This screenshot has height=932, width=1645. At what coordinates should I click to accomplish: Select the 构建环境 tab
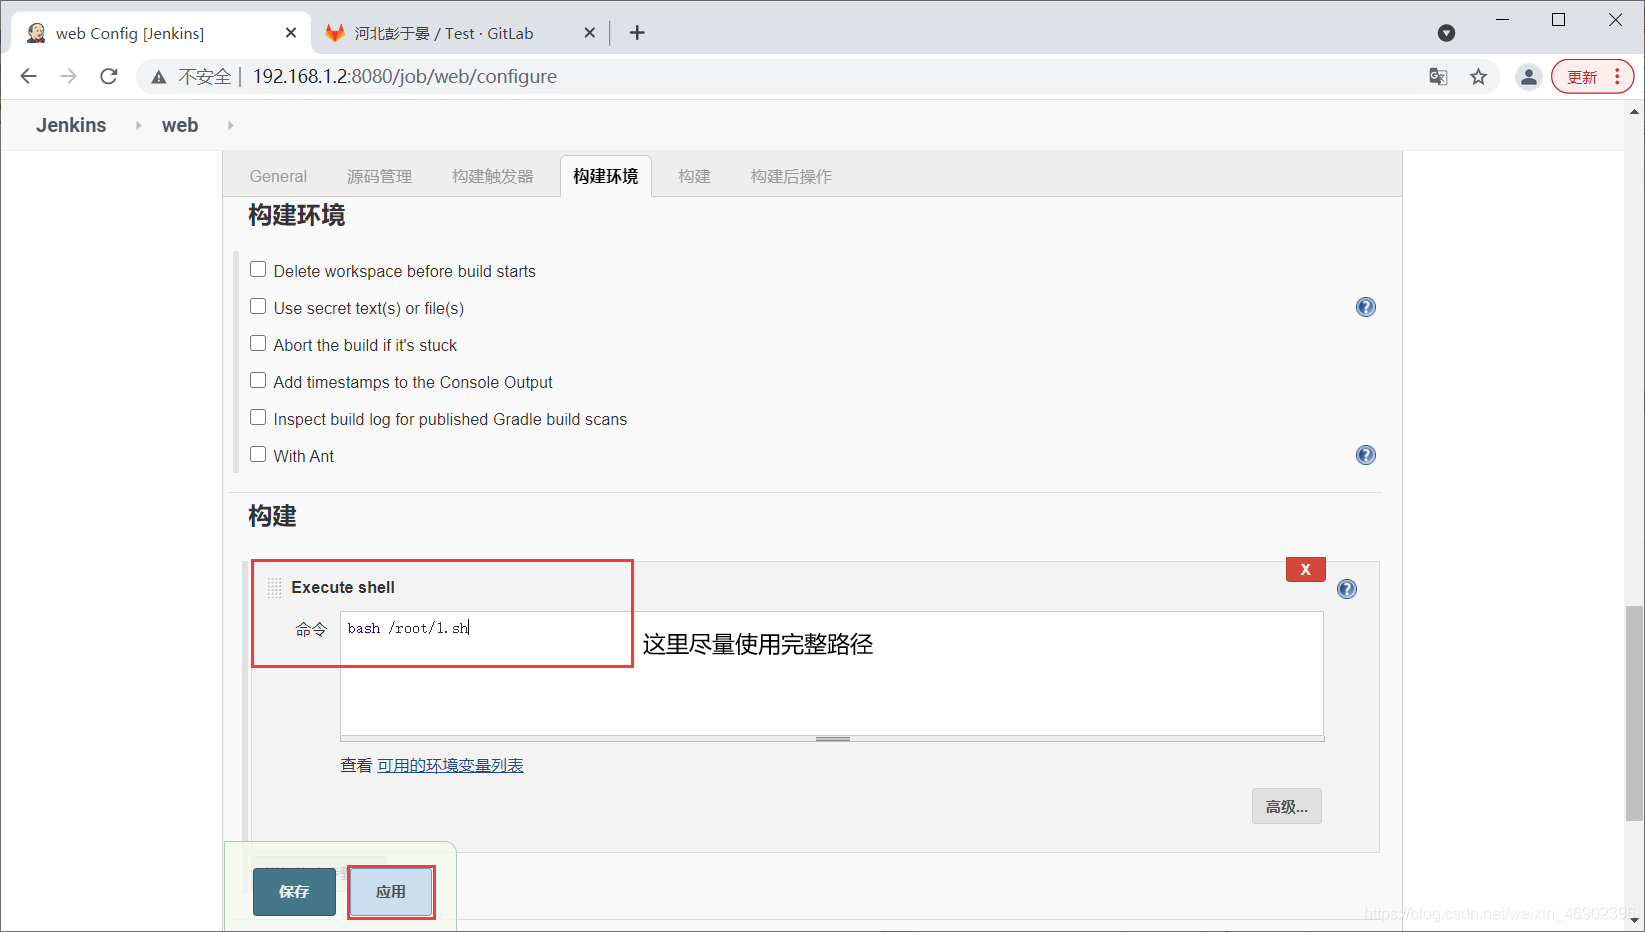[606, 176]
